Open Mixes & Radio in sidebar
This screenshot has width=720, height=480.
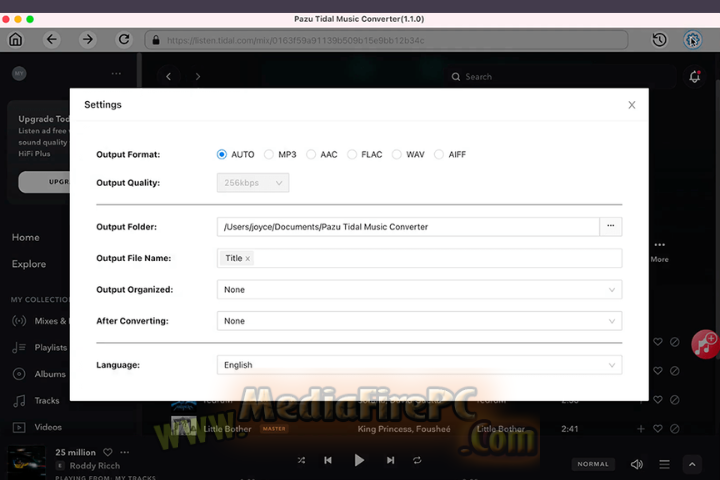coord(40,321)
